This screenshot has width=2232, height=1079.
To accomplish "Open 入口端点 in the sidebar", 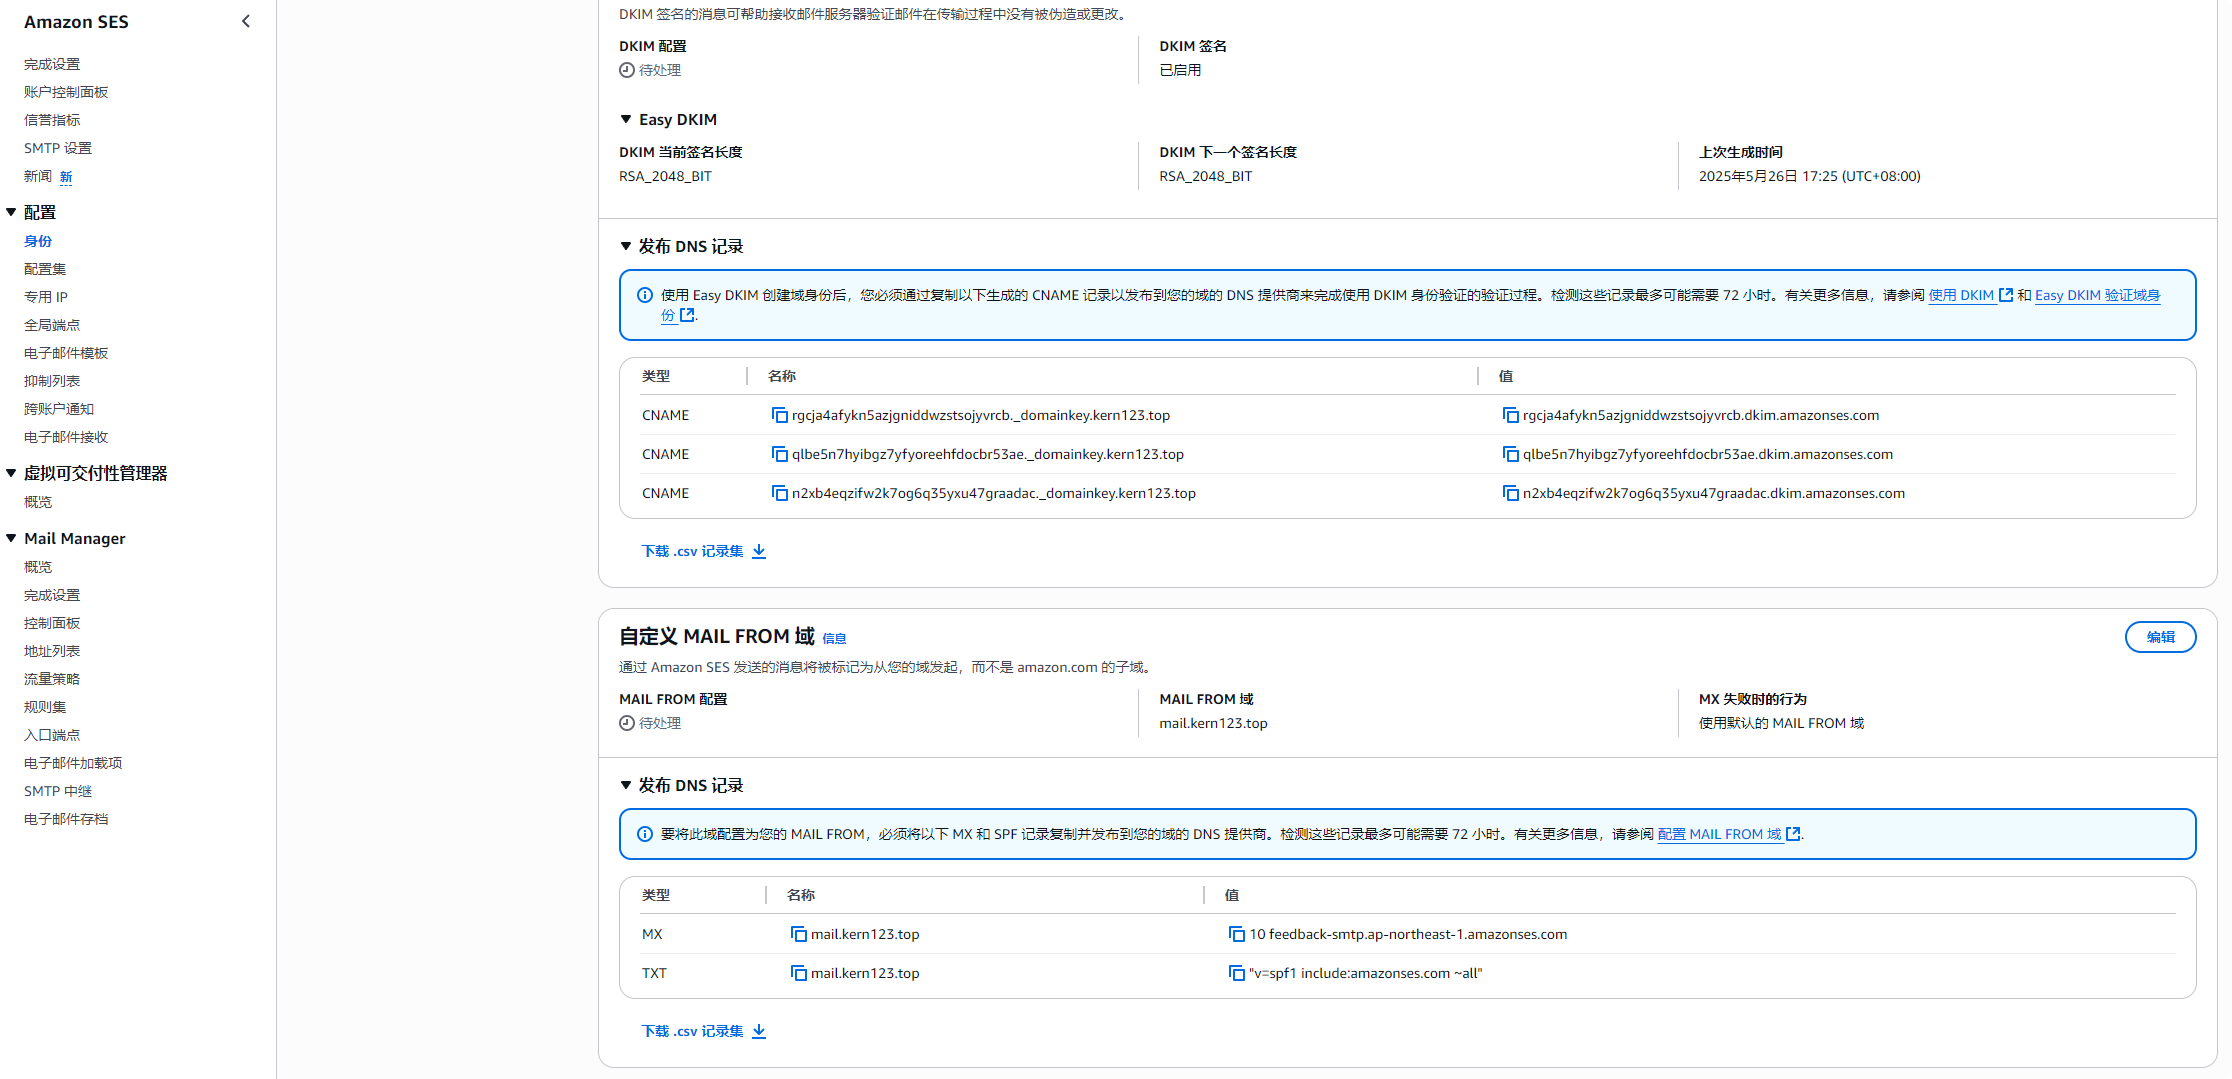I will [52, 735].
